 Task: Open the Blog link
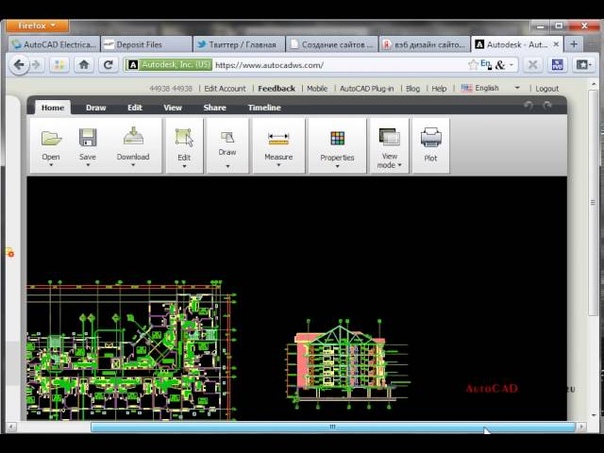tap(413, 89)
